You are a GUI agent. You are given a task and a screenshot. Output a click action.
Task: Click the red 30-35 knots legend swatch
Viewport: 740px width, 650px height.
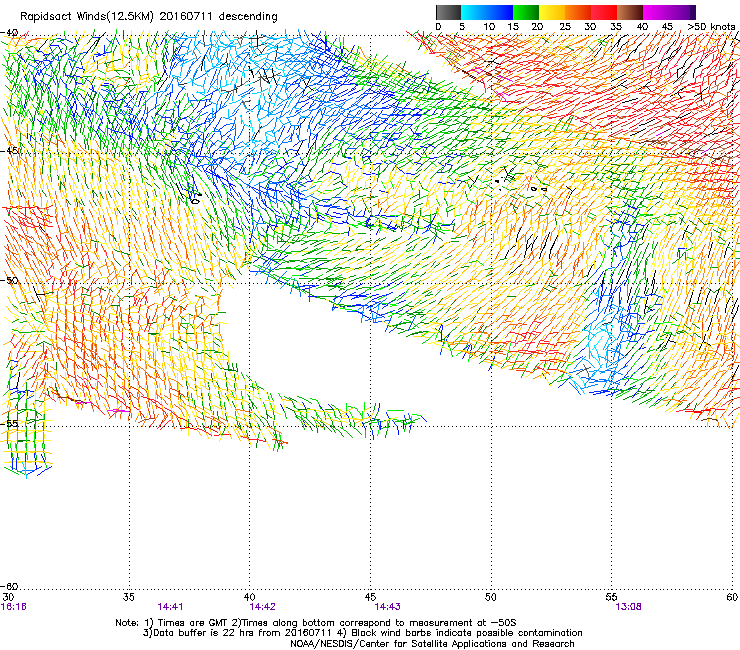pos(604,12)
